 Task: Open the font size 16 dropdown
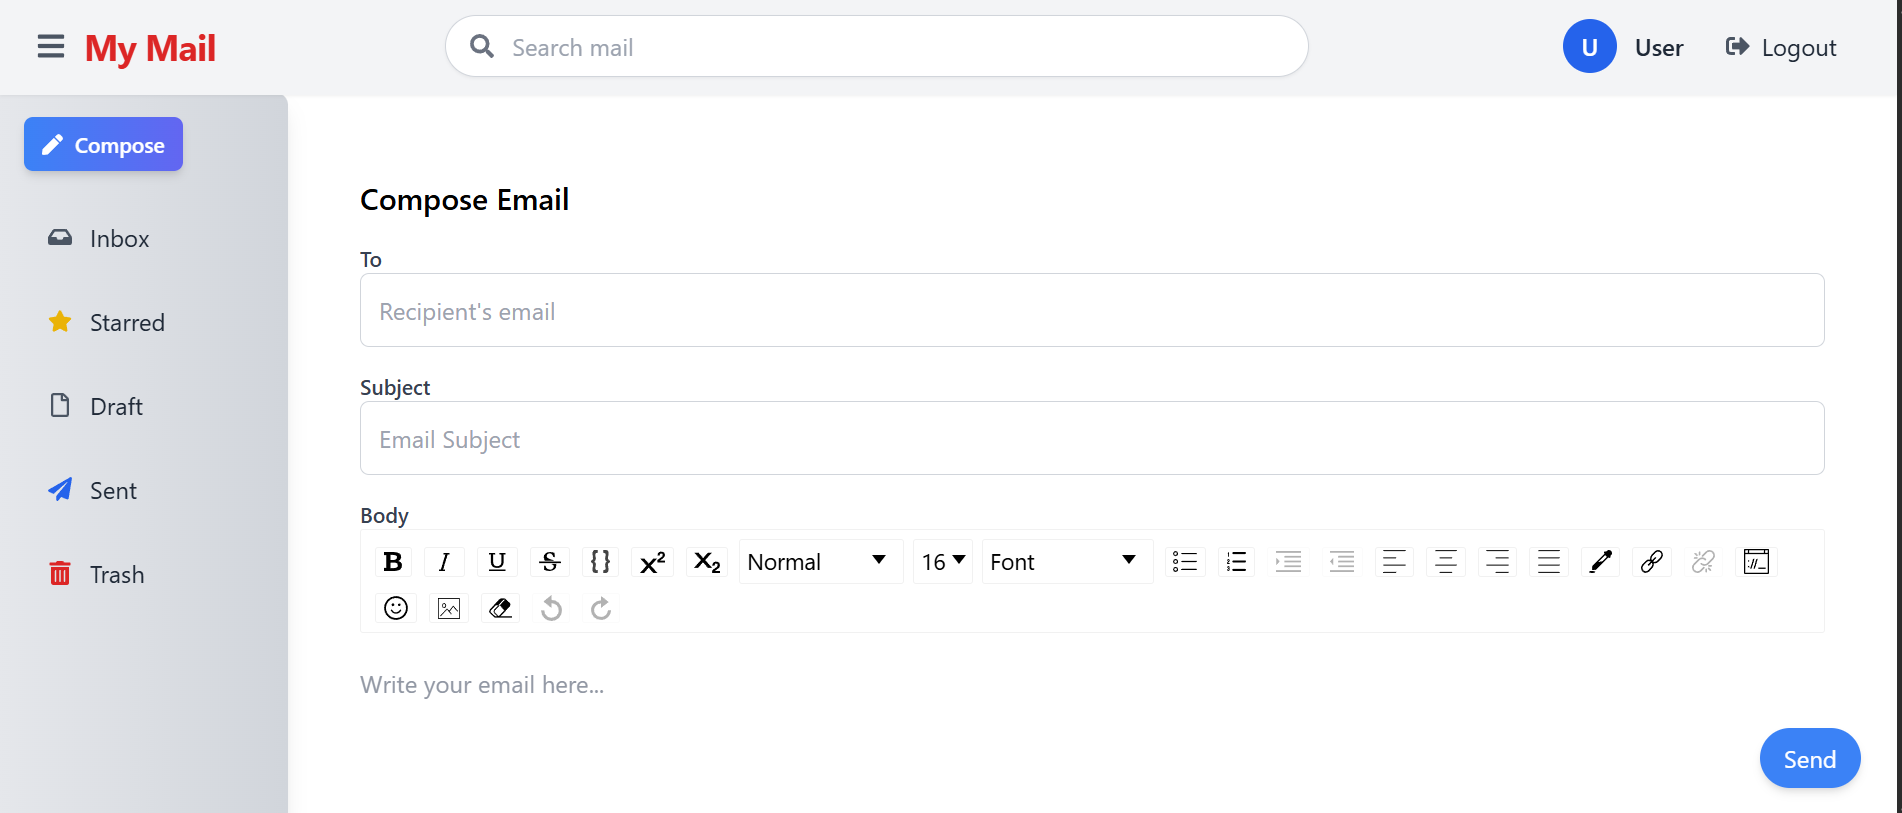pos(943,562)
